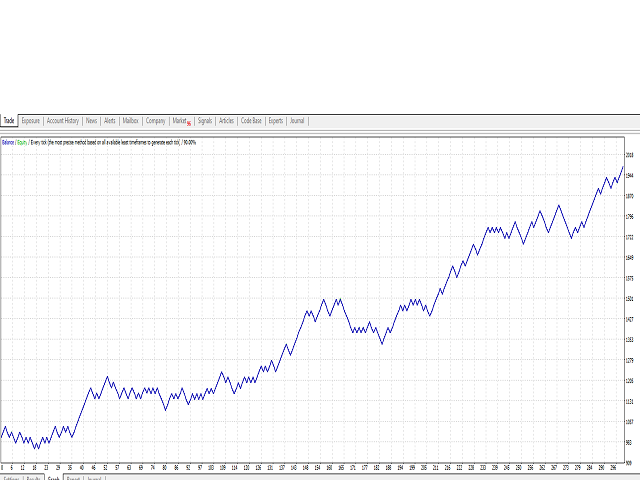Show the Mailbox tab

coord(131,120)
